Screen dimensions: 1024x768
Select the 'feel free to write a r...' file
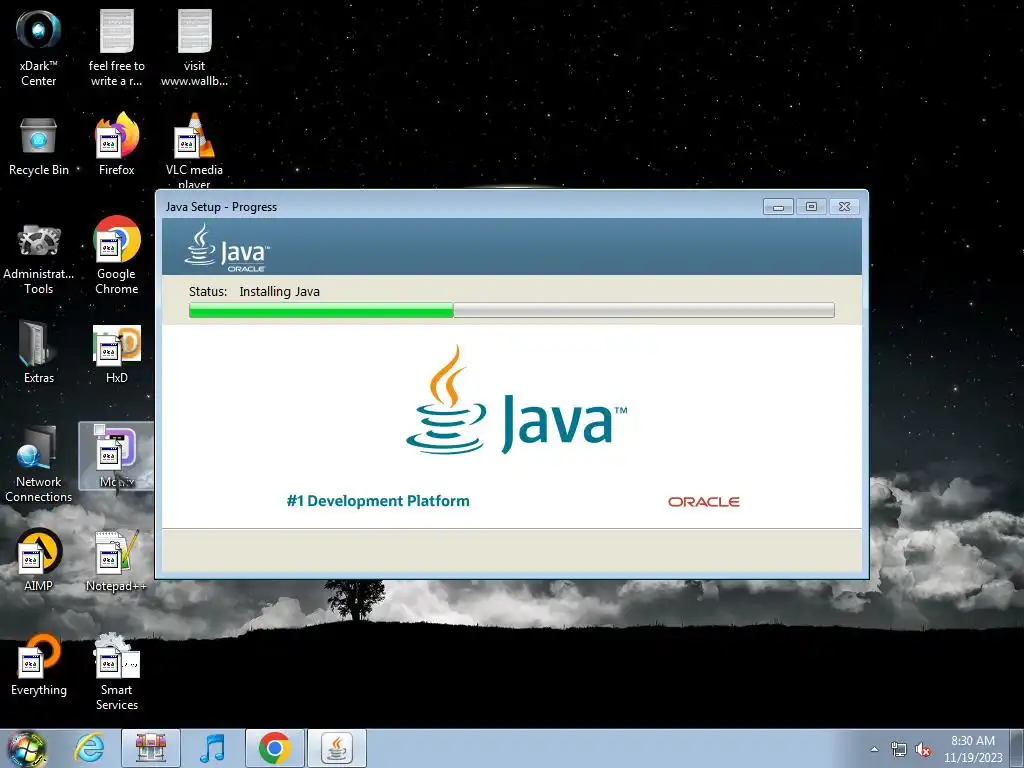tap(116, 47)
